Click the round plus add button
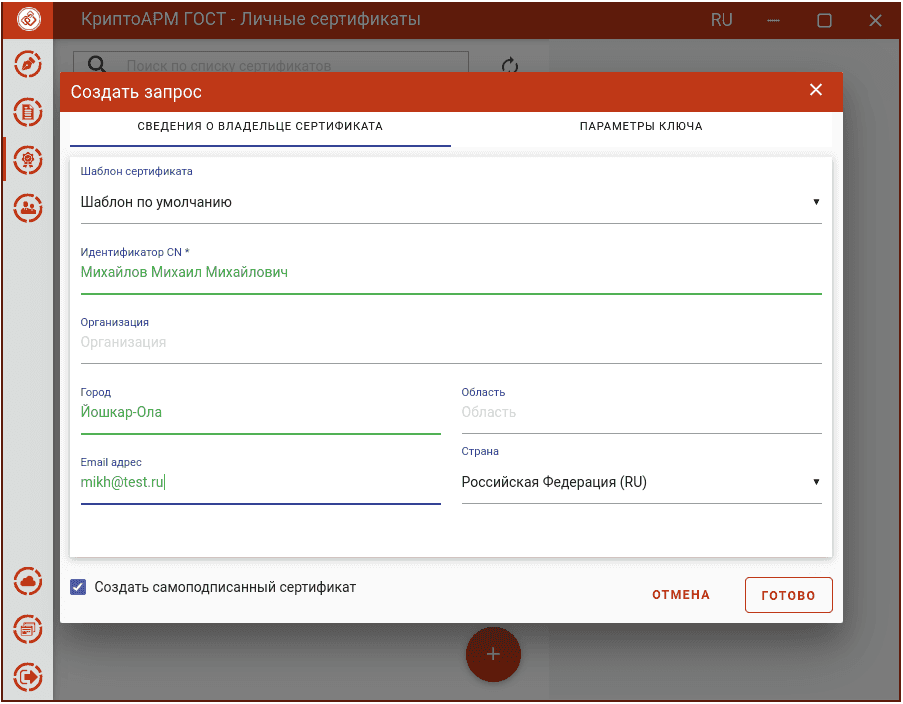Image resolution: width=903 pixels, height=704 pixels. click(x=493, y=654)
